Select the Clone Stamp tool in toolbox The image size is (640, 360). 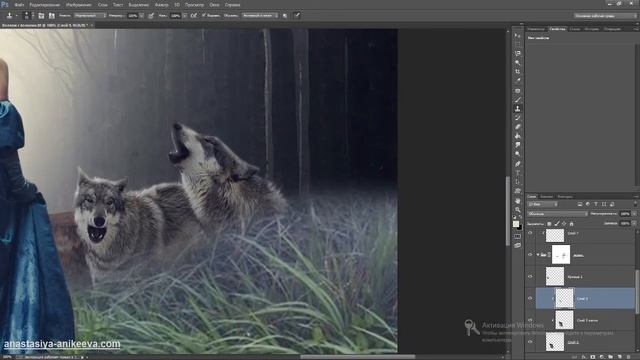(518, 109)
